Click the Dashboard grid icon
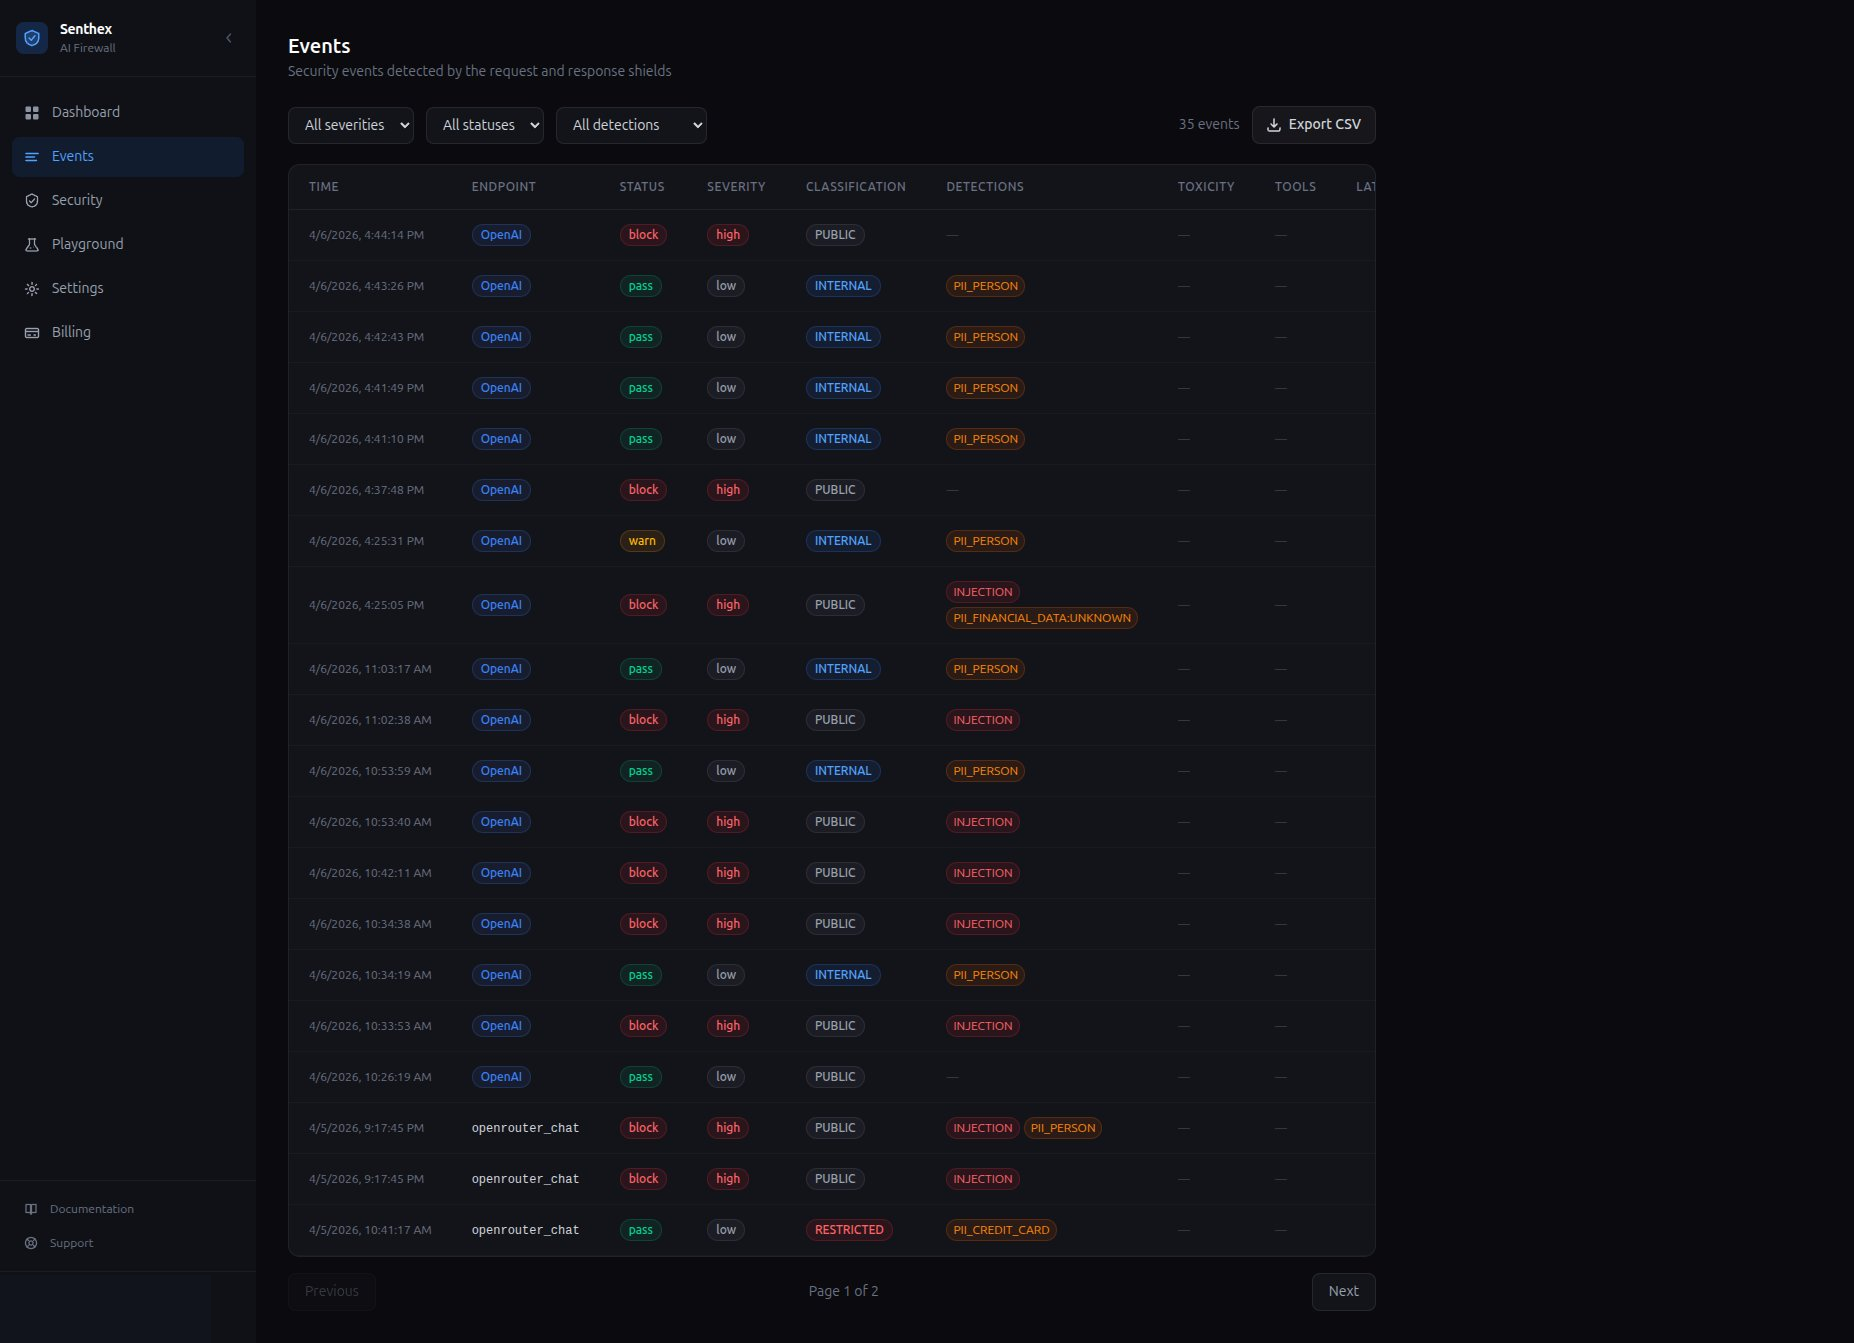Viewport: 1854px width, 1343px height. [x=32, y=113]
